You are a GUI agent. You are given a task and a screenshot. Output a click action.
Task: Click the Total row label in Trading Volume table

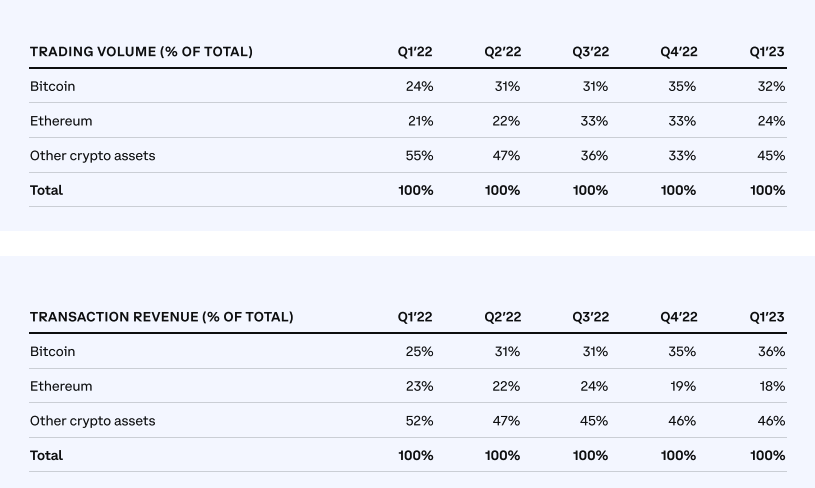click(x=46, y=190)
